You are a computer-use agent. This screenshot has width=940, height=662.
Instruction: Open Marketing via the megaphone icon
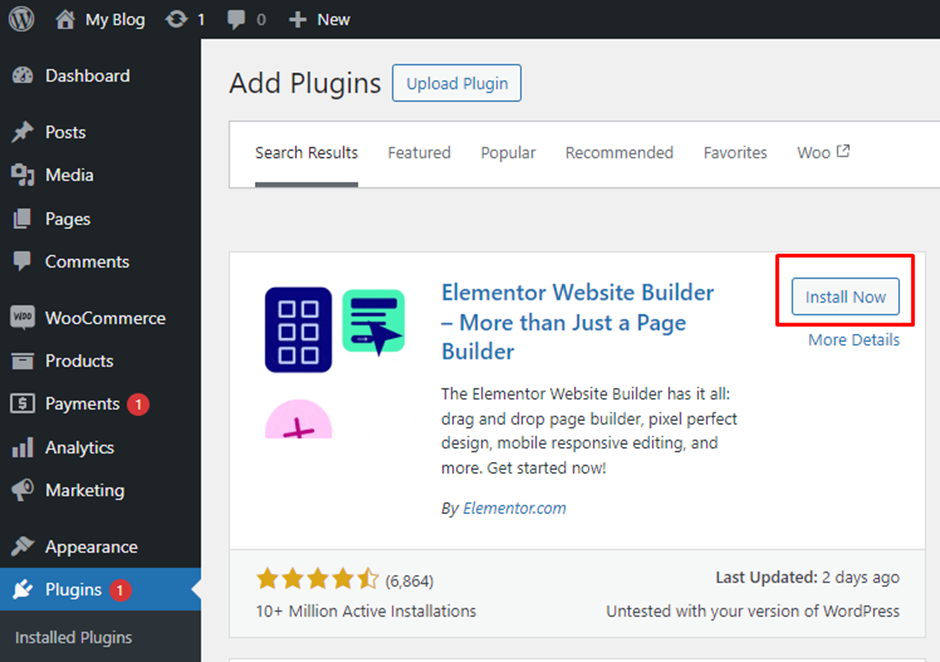click(22, 490)
